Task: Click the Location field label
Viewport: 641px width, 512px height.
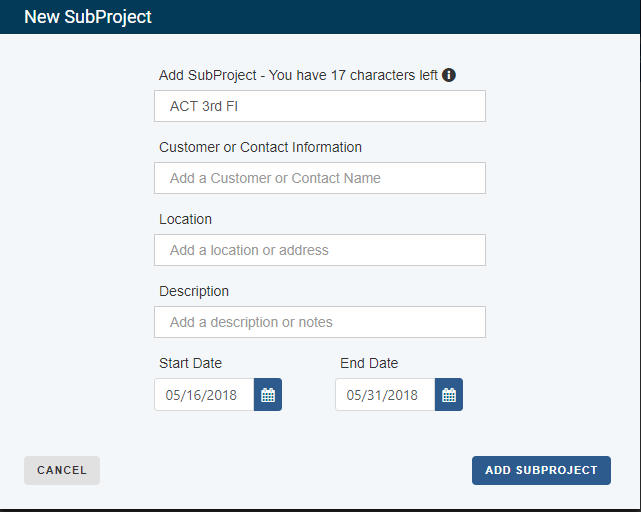Action: click(x=185, y=219)
